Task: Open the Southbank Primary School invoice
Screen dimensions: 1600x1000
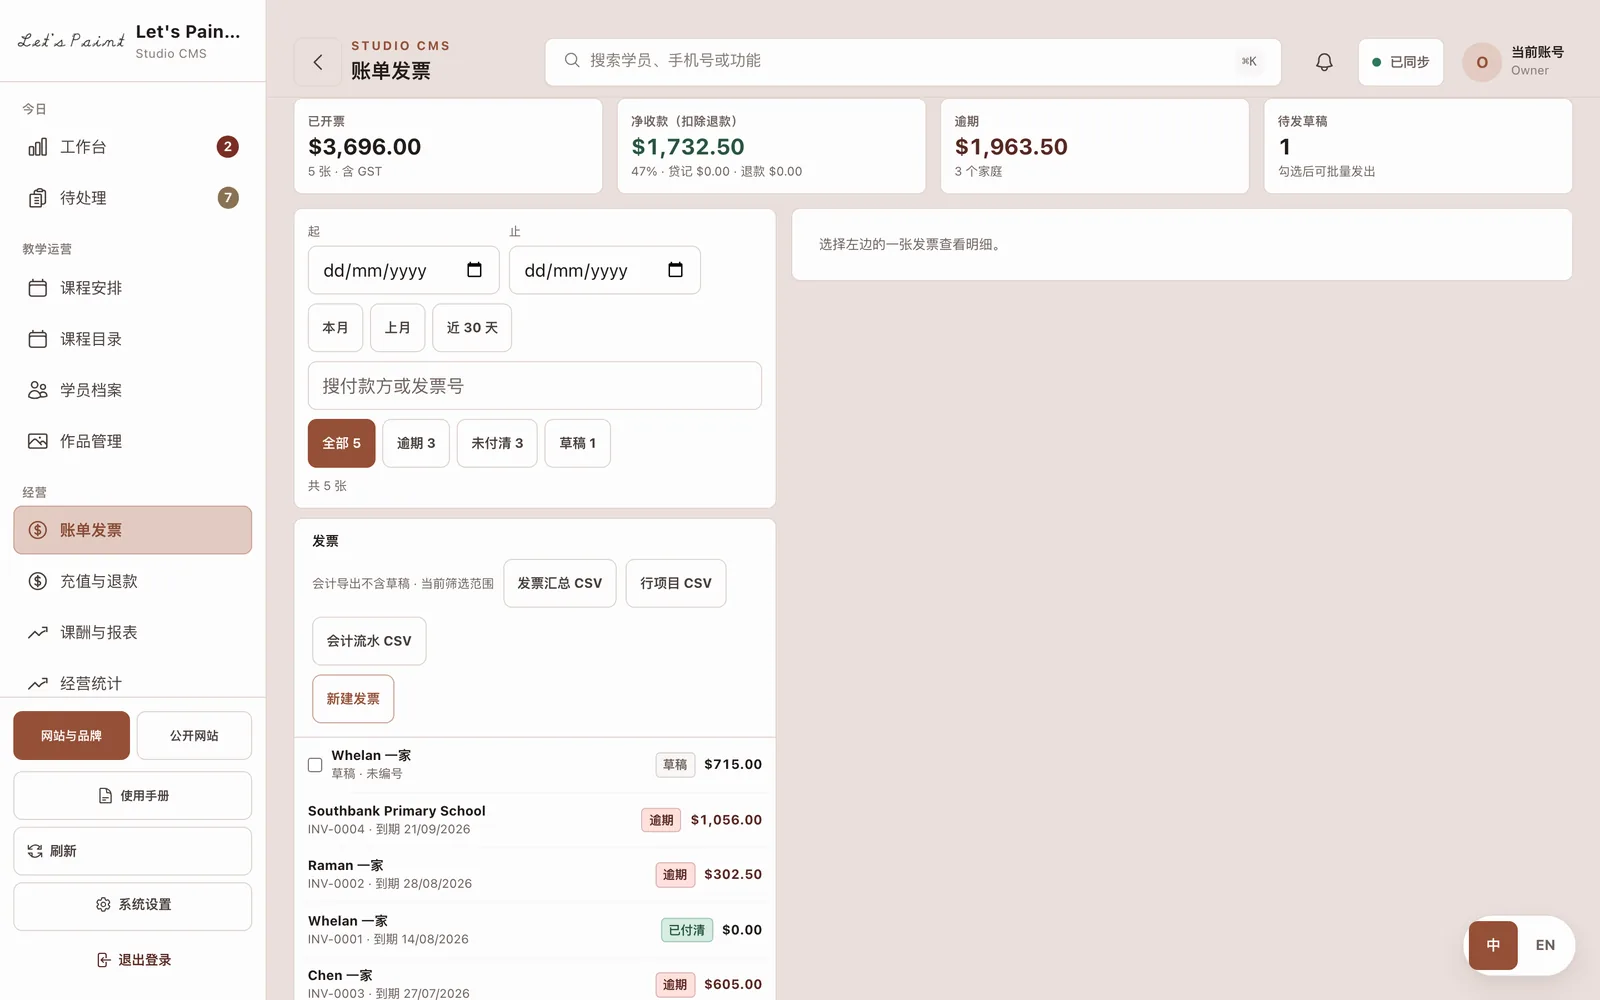Action: [x=535, y=820]
